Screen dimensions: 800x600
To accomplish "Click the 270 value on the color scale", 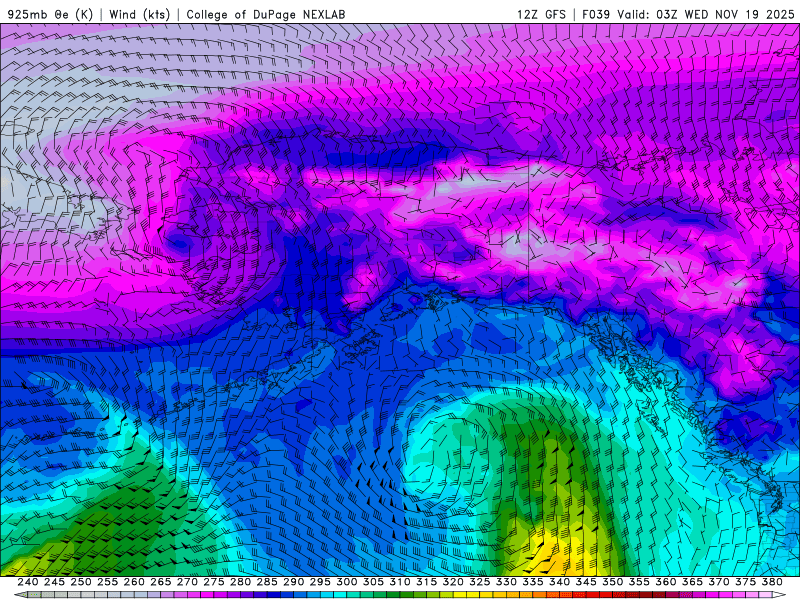I will coord(187,582).
